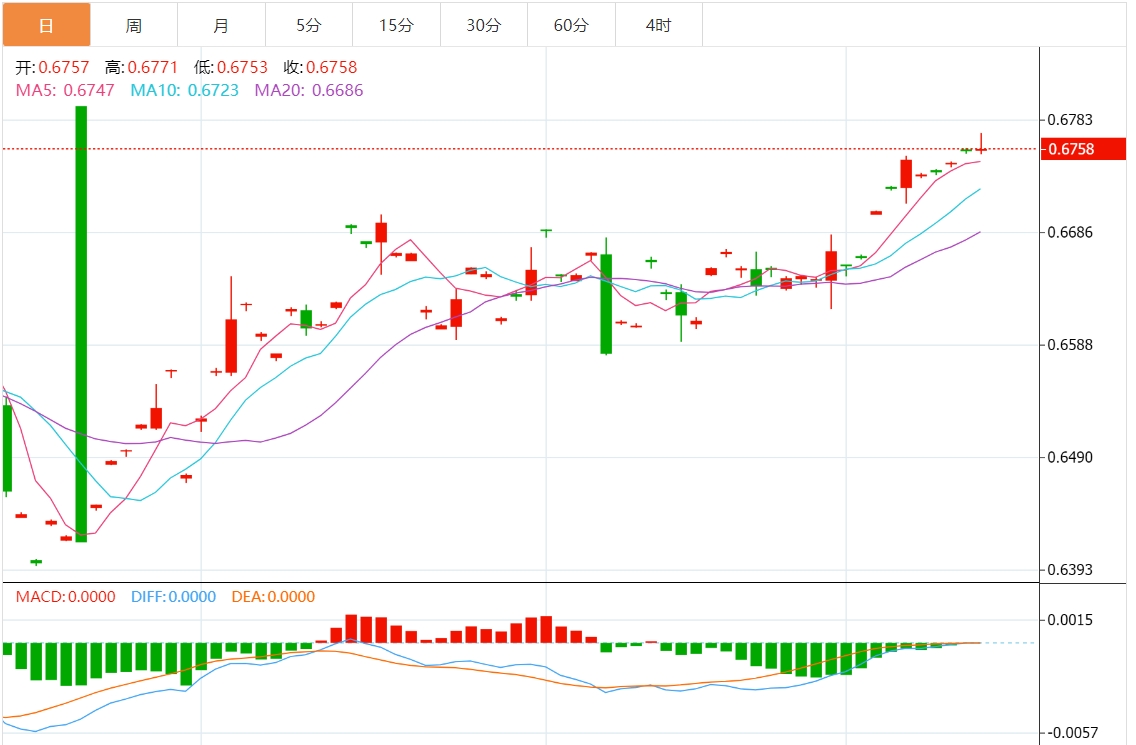1136x745 pixels.
Task: Click the 开:0.6757 open price value
Action: pos(52,67)
